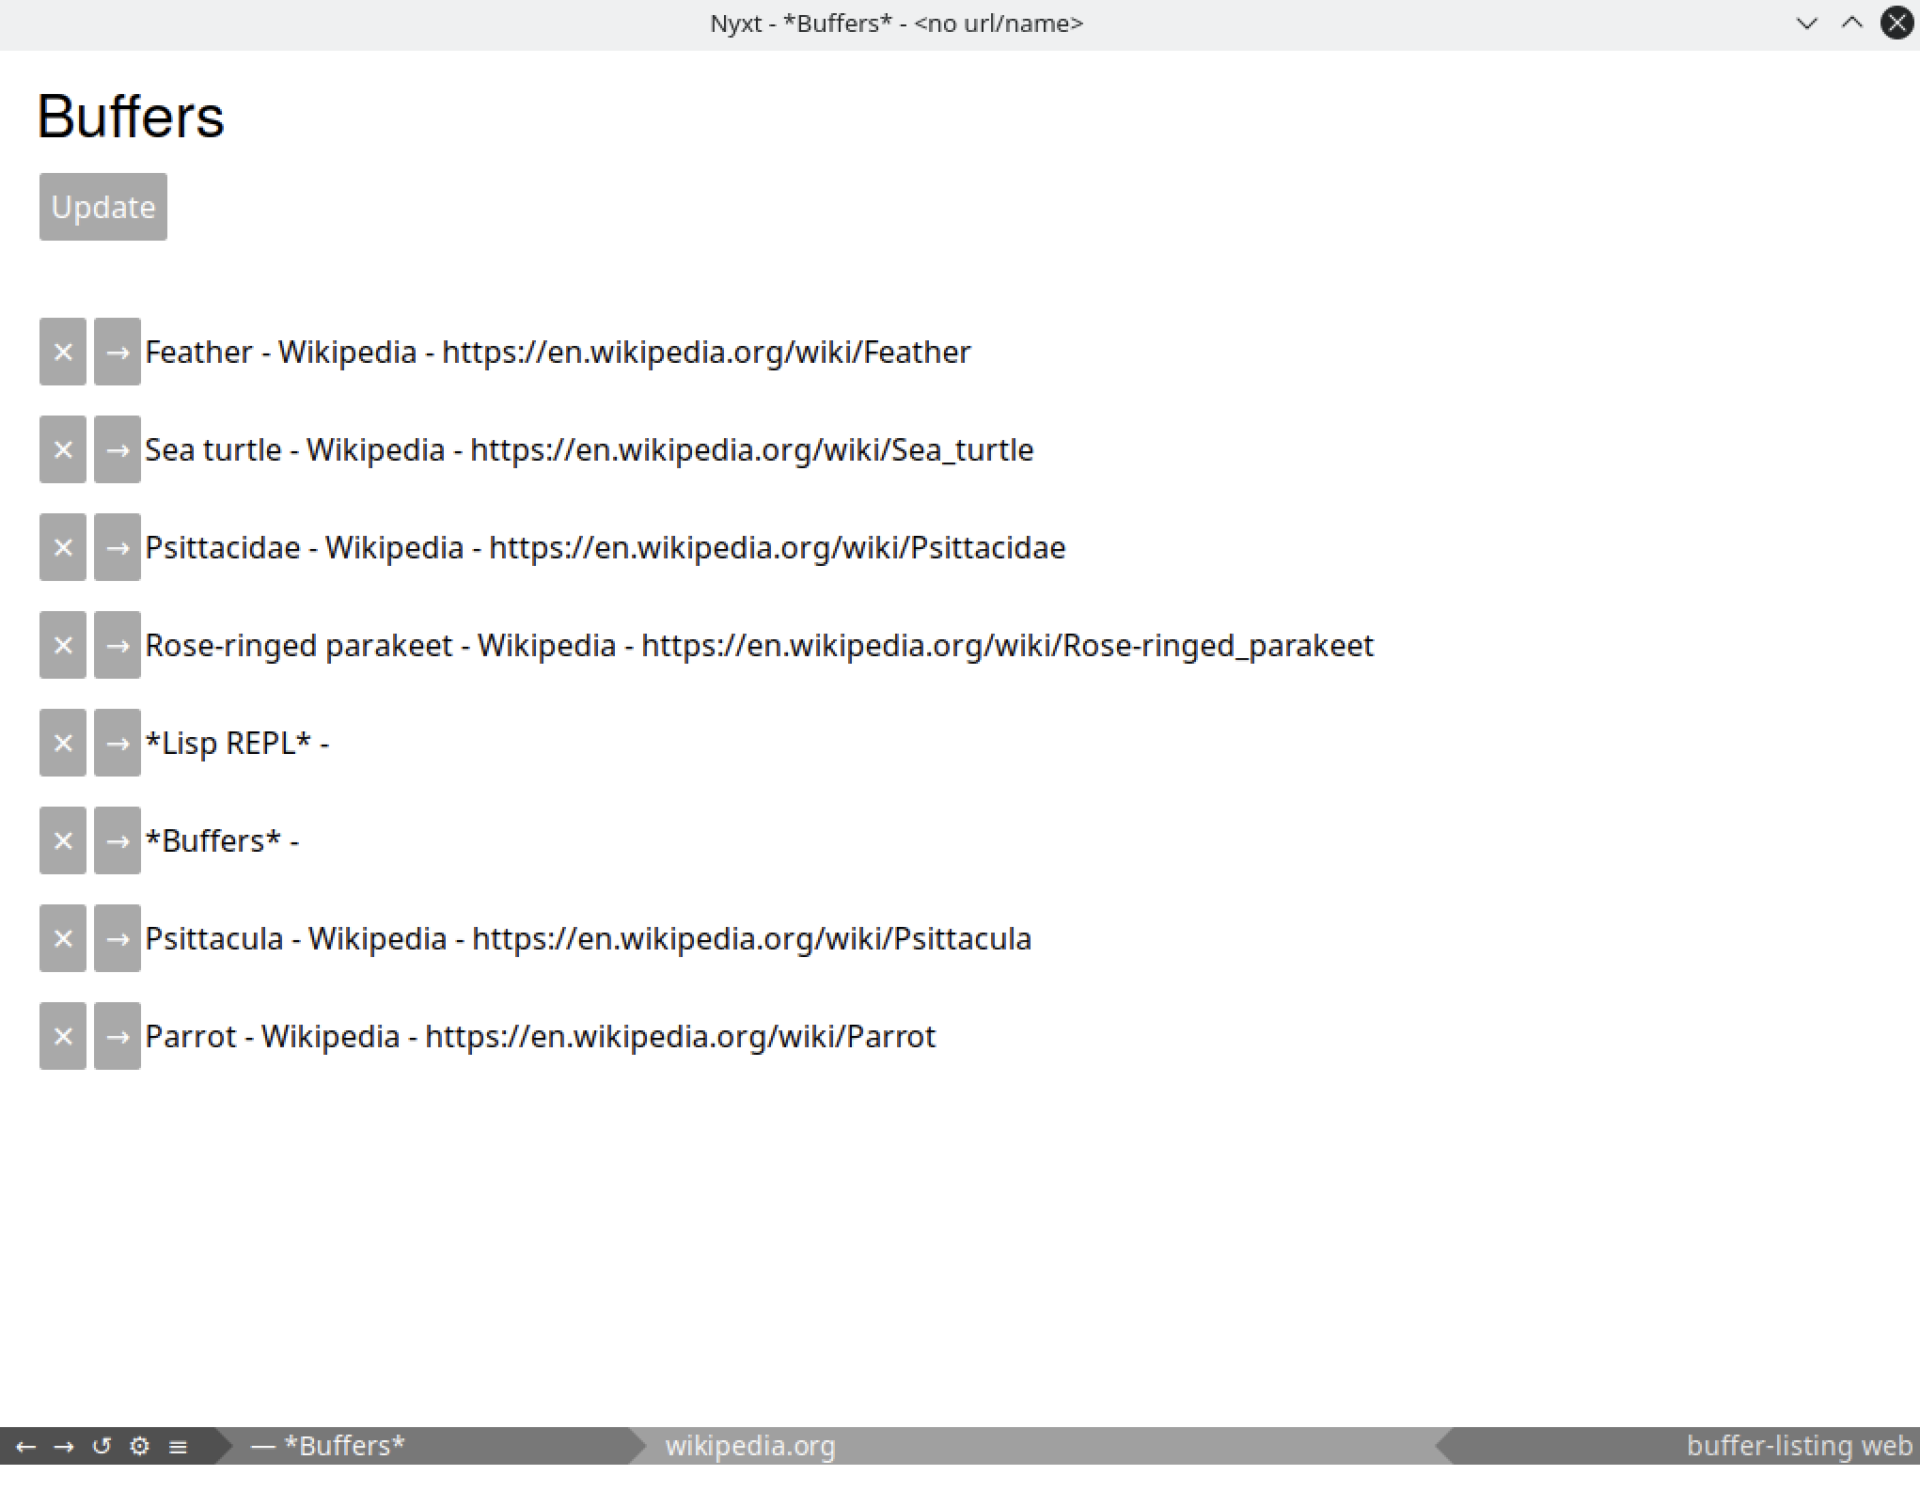
Task: Go backward with status bar arrow
Action: (x=26, y=1446)
